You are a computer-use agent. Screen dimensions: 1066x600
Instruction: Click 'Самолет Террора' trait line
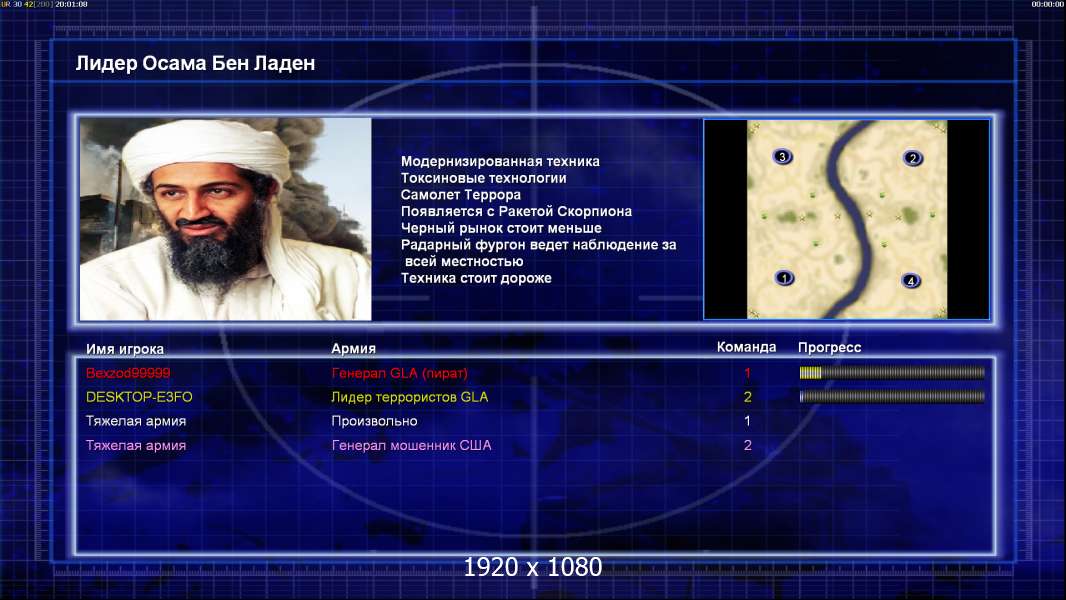460,194
